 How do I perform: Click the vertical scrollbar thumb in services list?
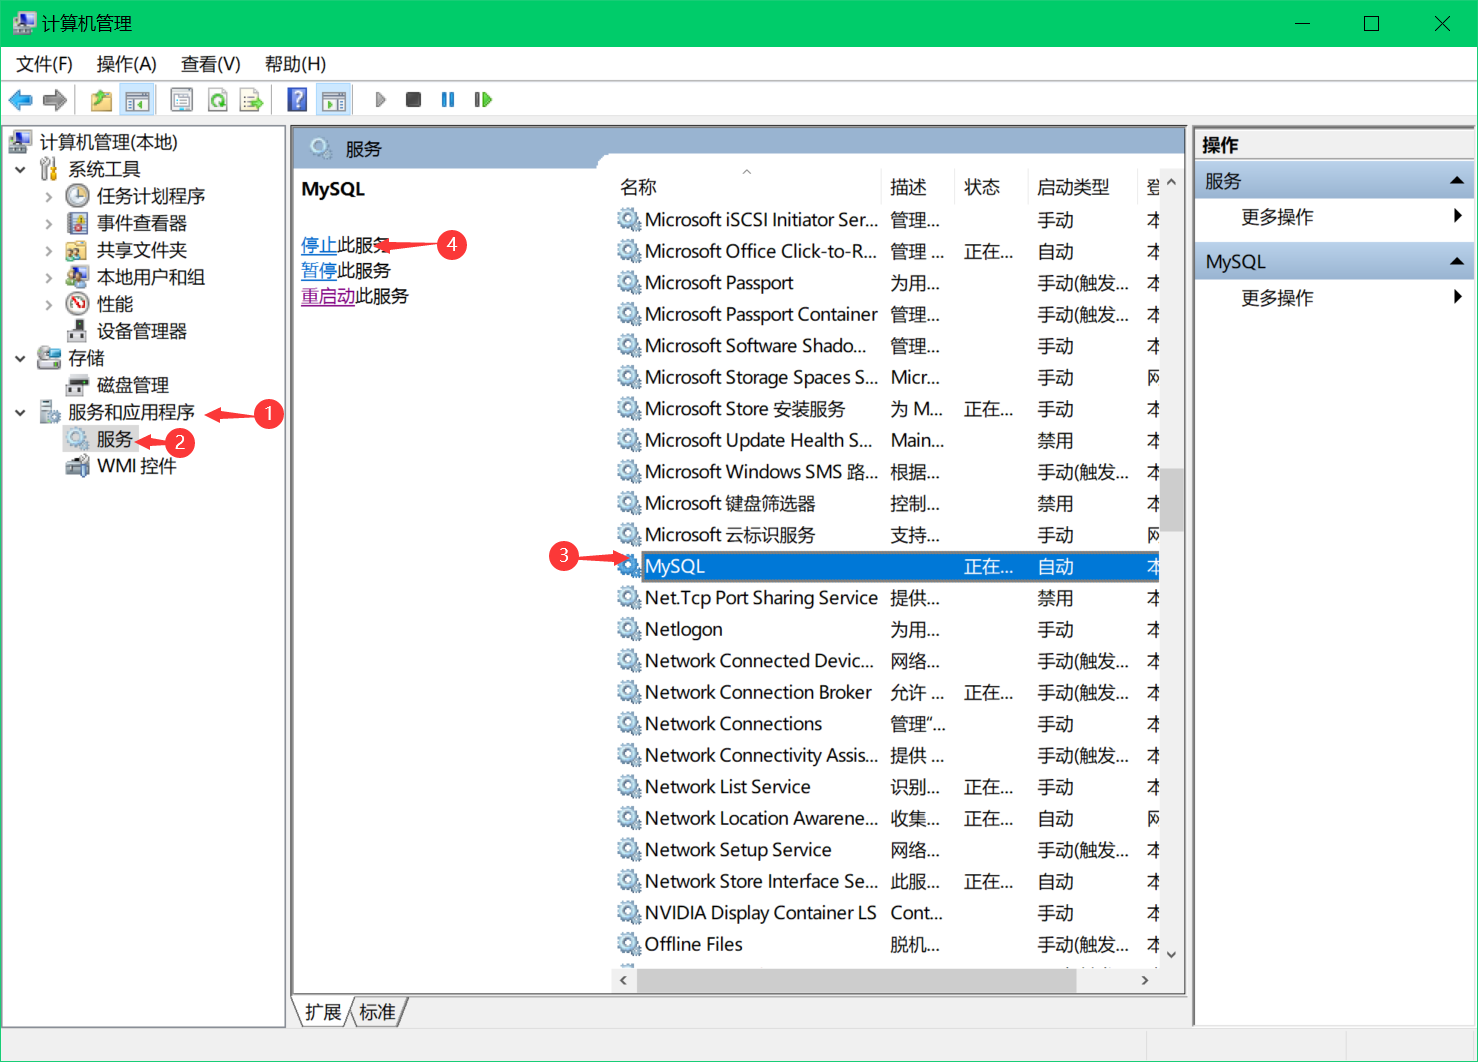point(1172,499)
